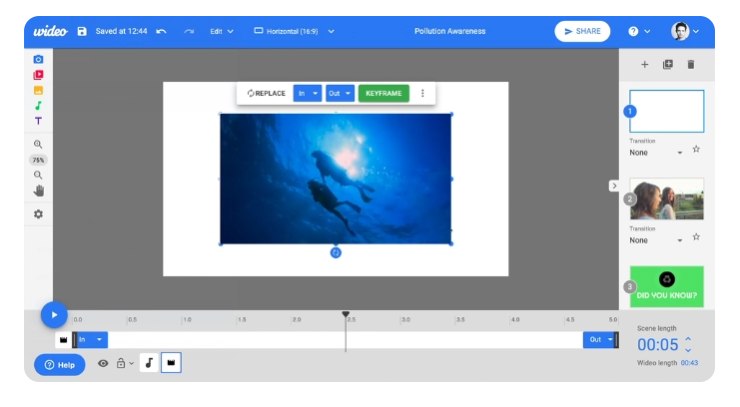Viewport: 740px width, 407px height.
Task: Click the SHARE button
Action: pos(582,31)
